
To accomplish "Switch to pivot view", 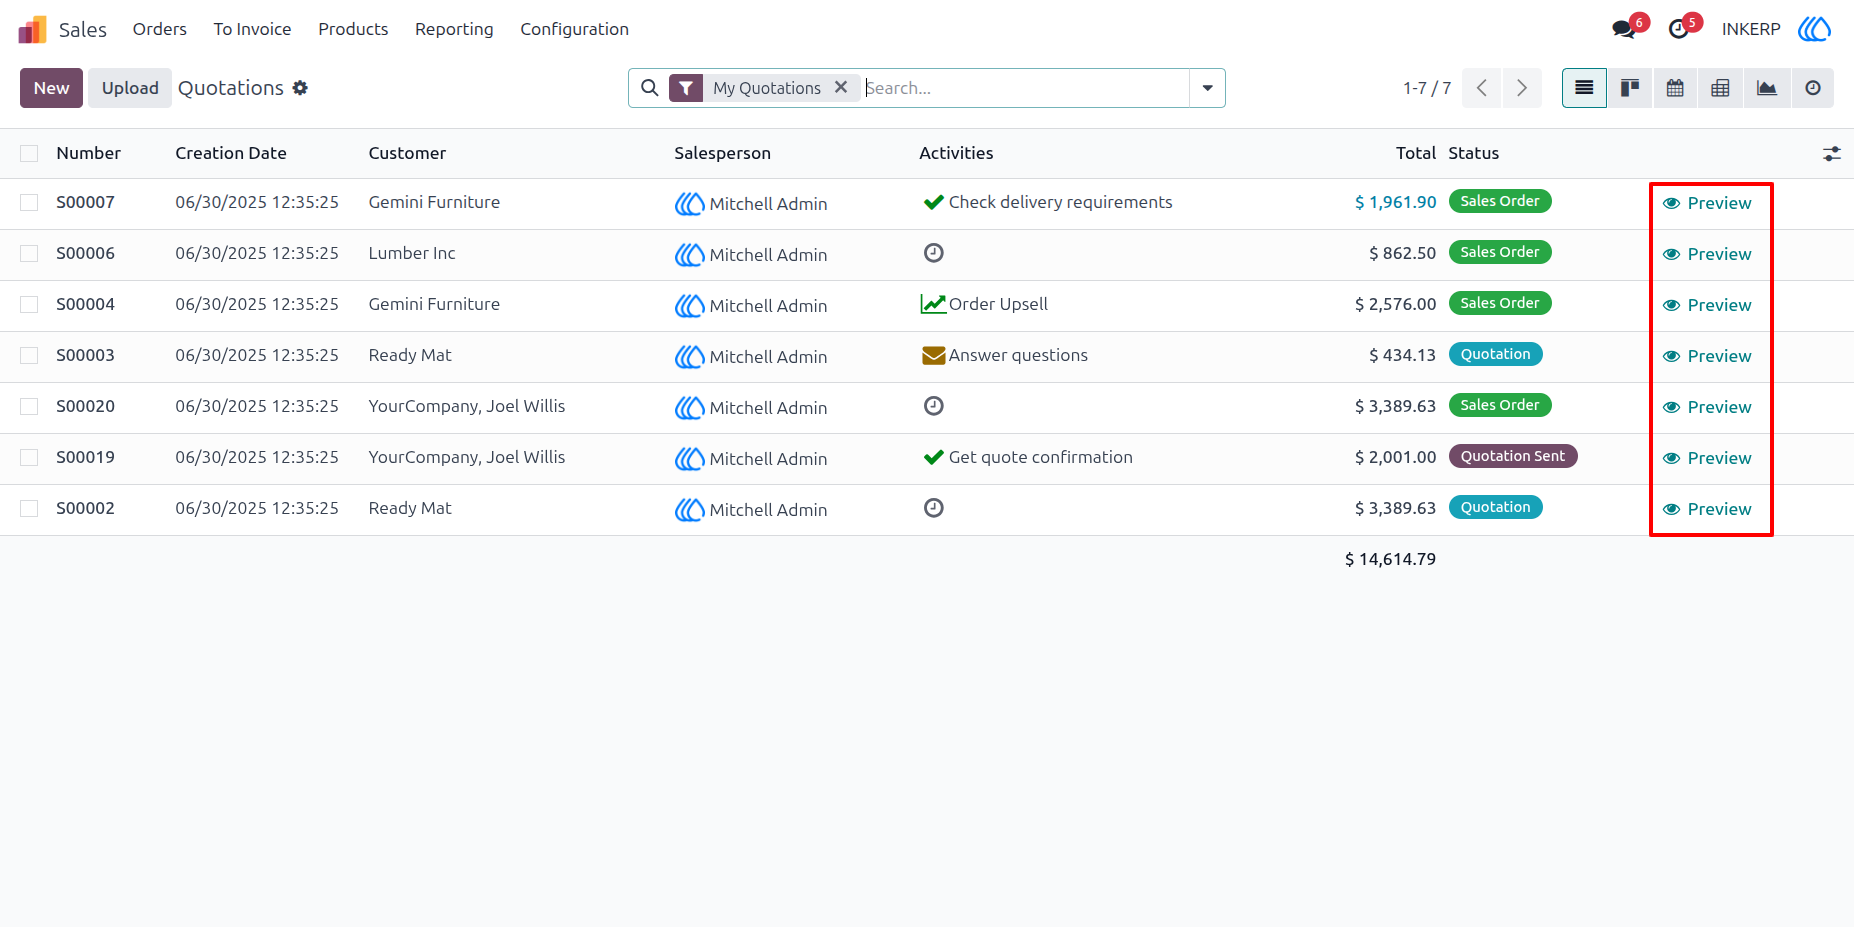I will click(x=1720, y=88).
